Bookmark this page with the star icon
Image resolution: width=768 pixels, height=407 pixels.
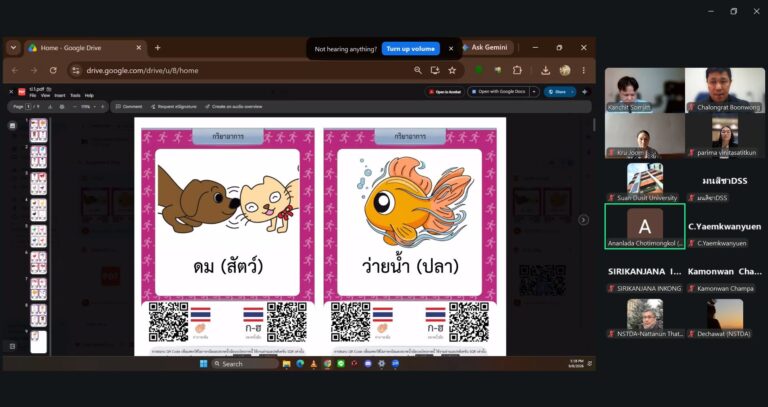[x=452, y=71]
